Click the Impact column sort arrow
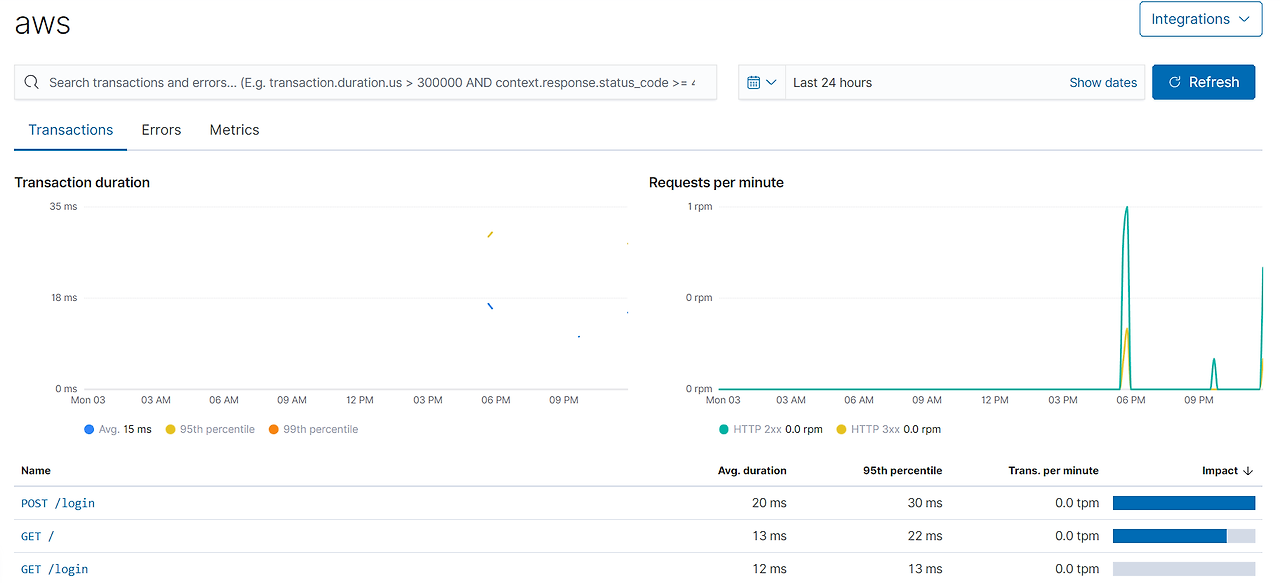This screenshot has width=1280, height=583. pos(1250,470)
